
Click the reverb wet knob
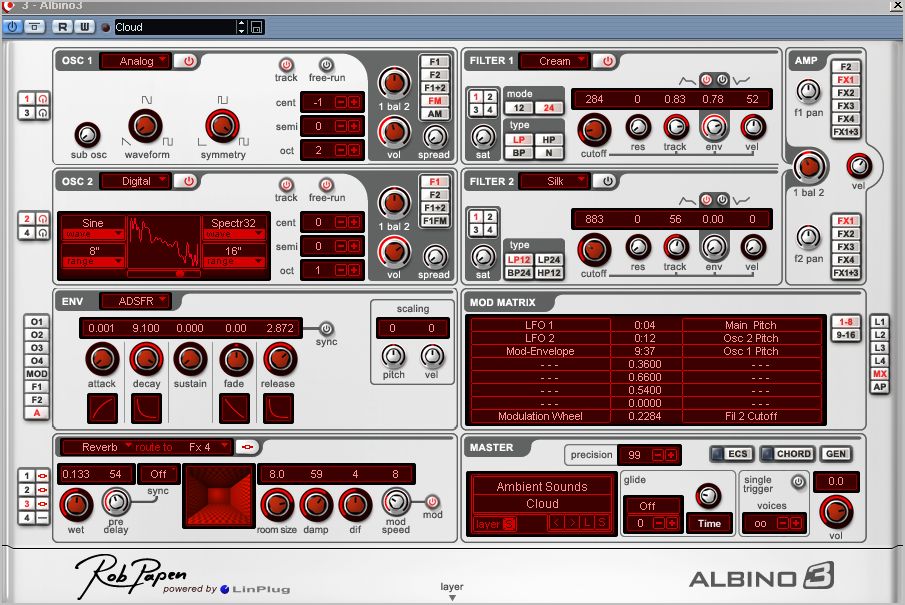[x=76, y=505]
